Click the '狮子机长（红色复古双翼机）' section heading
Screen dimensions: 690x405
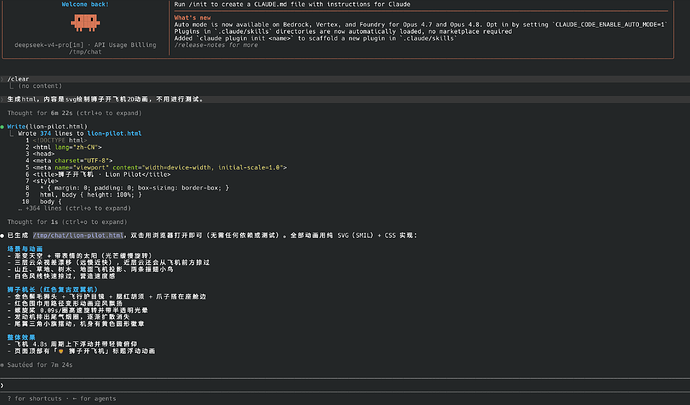pyautogui.click(x=52, y=290)
